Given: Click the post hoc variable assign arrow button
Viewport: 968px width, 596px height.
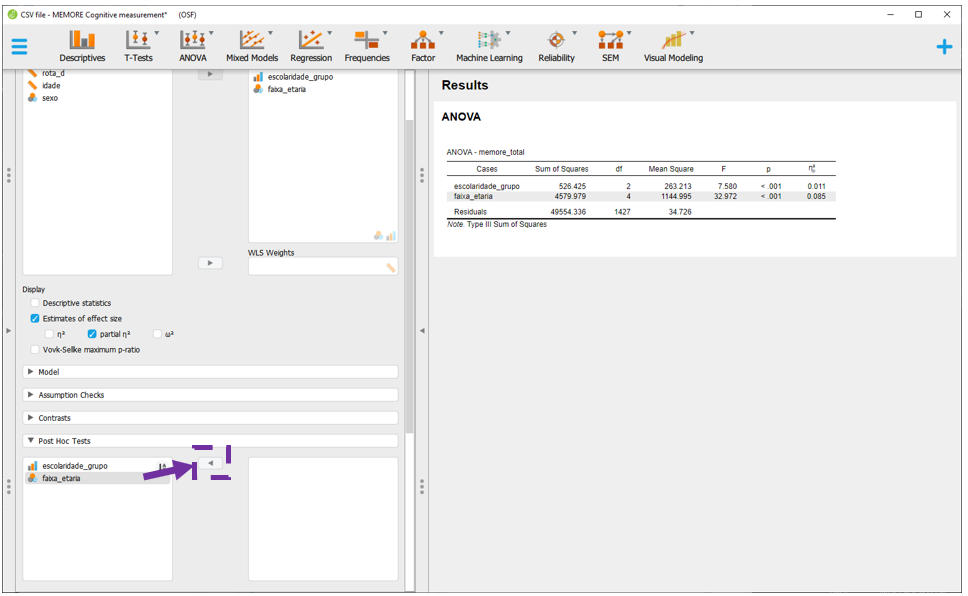Looking at the screenshot, I should [210, 464].
